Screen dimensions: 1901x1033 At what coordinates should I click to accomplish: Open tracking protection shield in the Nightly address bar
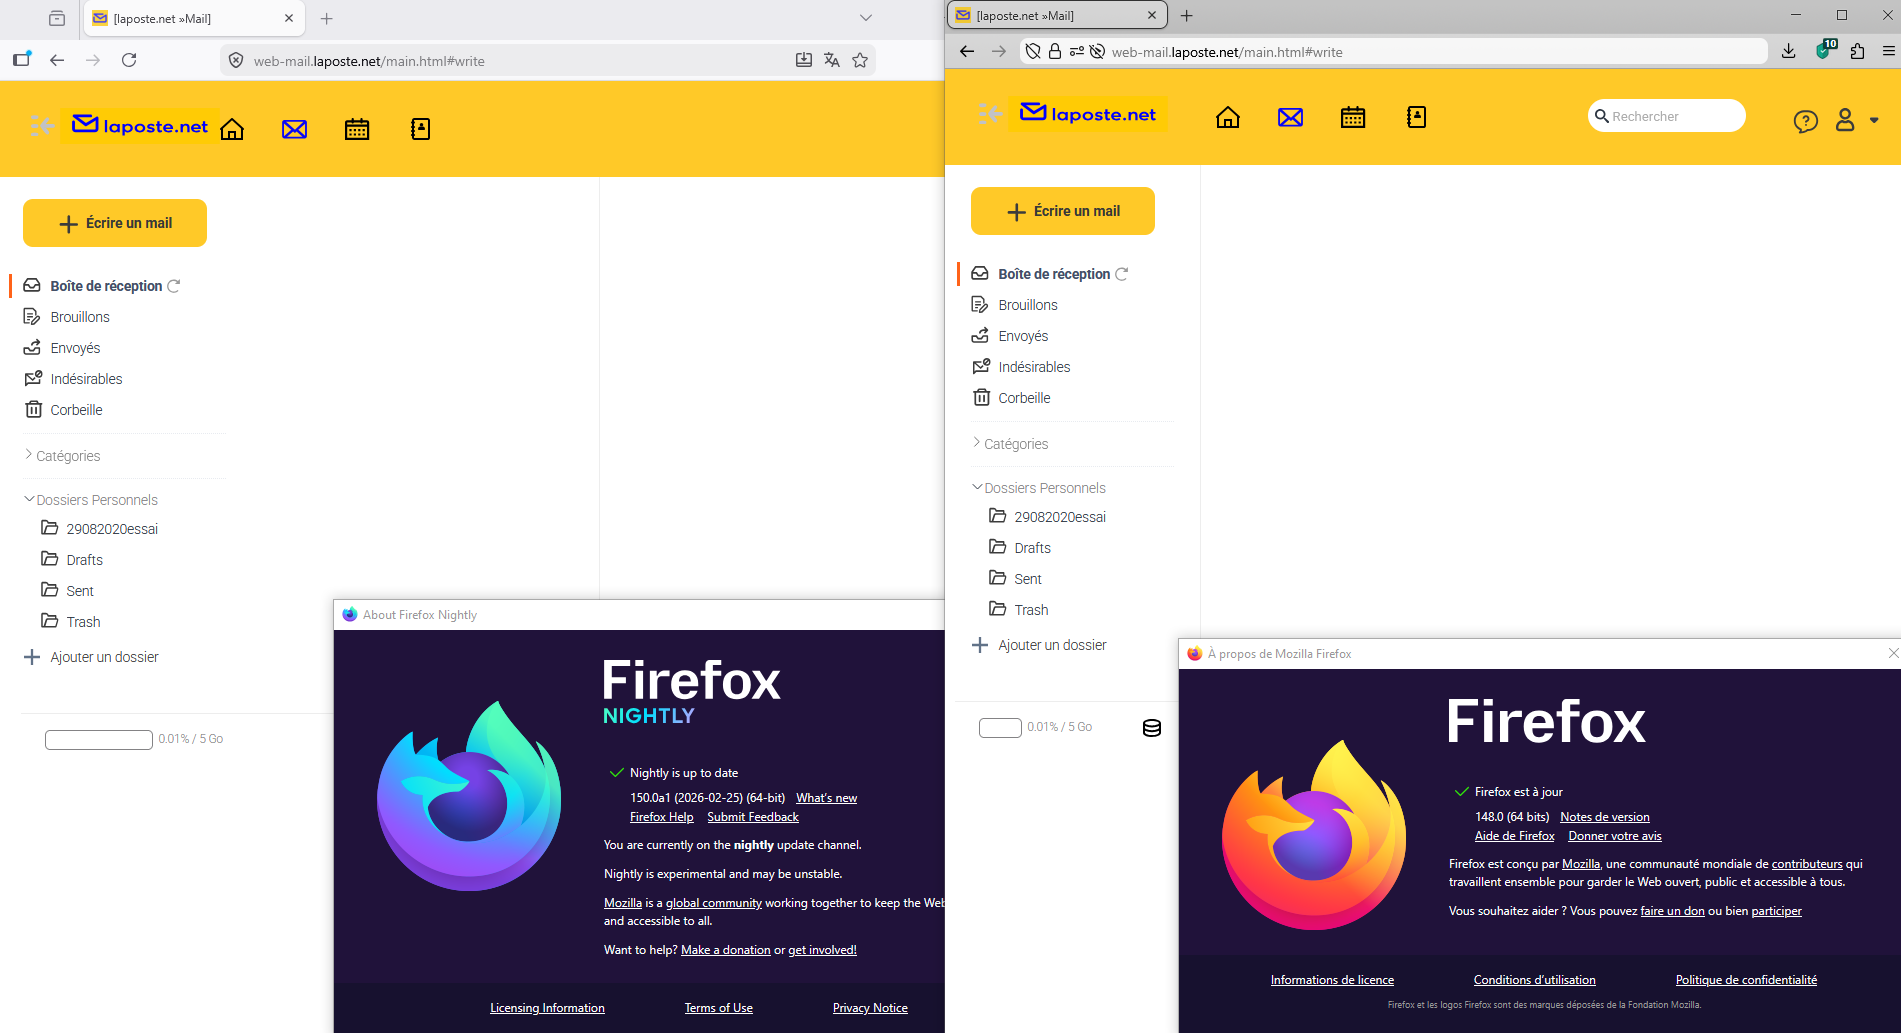click(x=236, y=60)
